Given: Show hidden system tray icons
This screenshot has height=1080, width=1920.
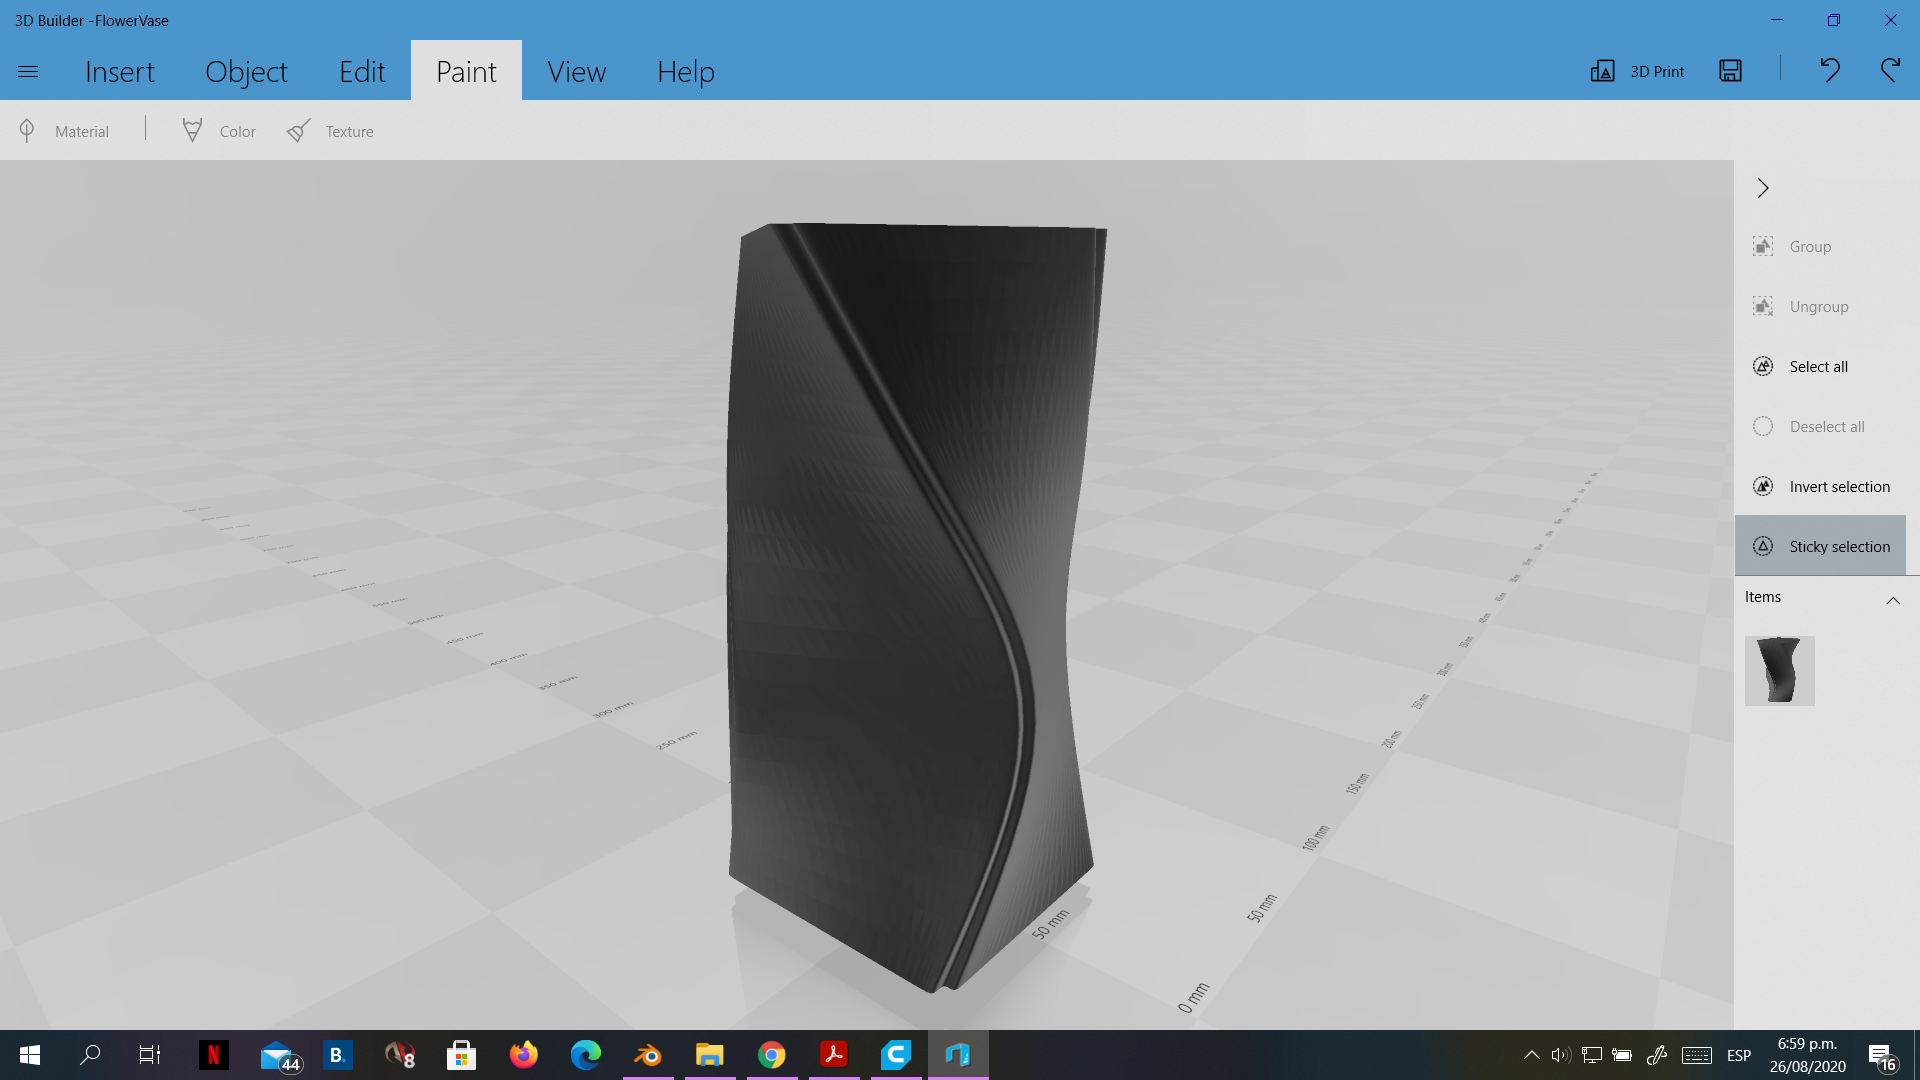Looking at the screenshot, I should click(x=1531, y=1055).
